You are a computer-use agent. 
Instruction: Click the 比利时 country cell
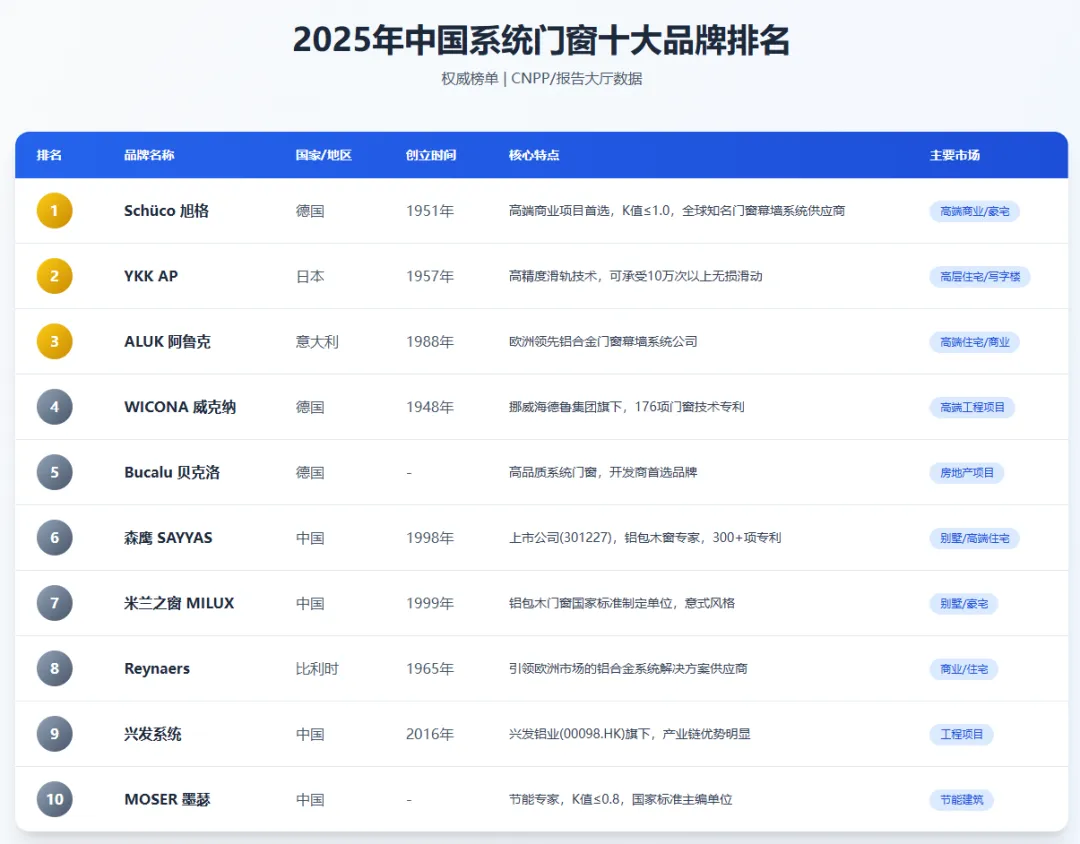point(317,670)
